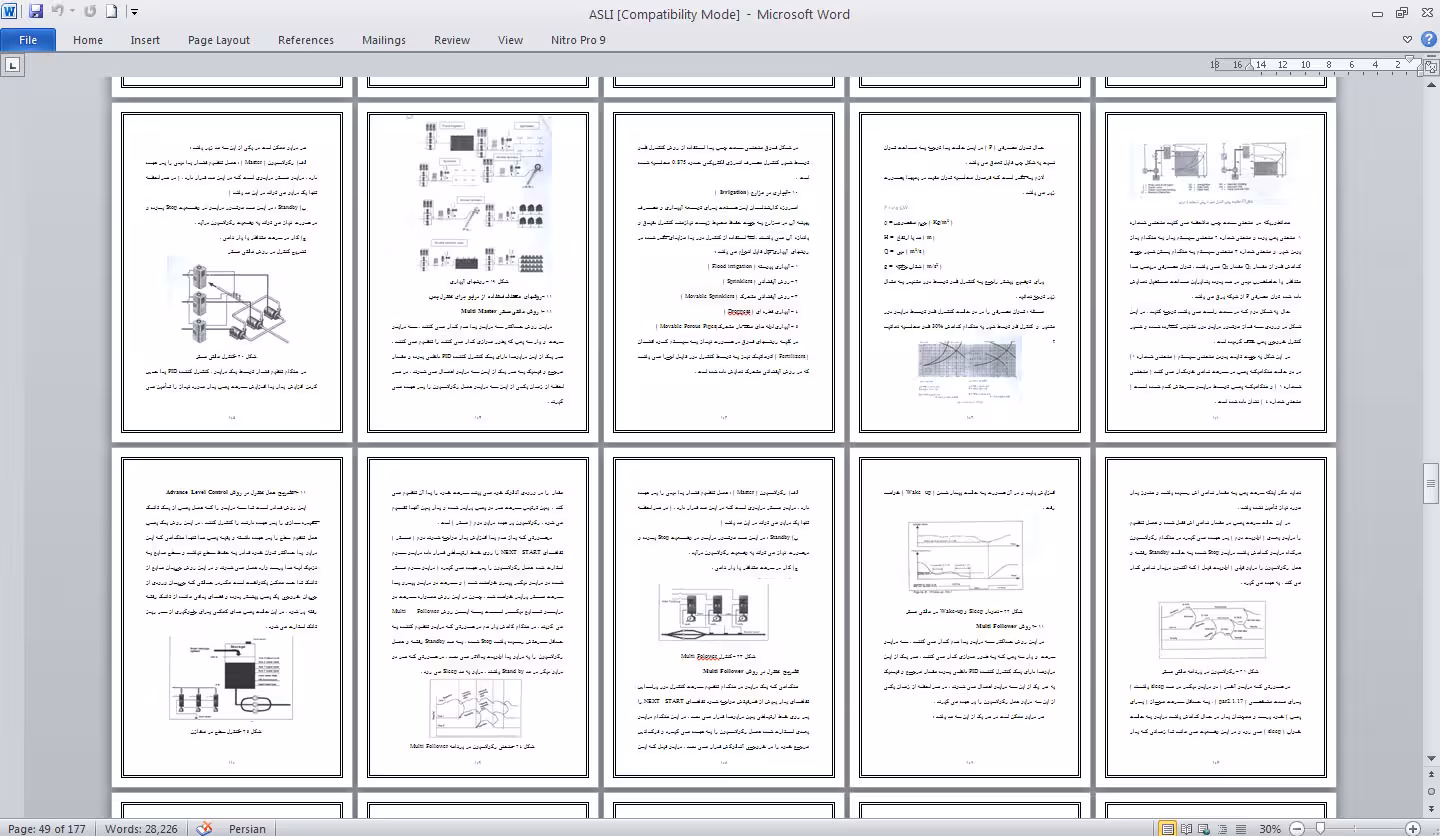Click the proofing errors icon in the status bar

pos(205,828)
